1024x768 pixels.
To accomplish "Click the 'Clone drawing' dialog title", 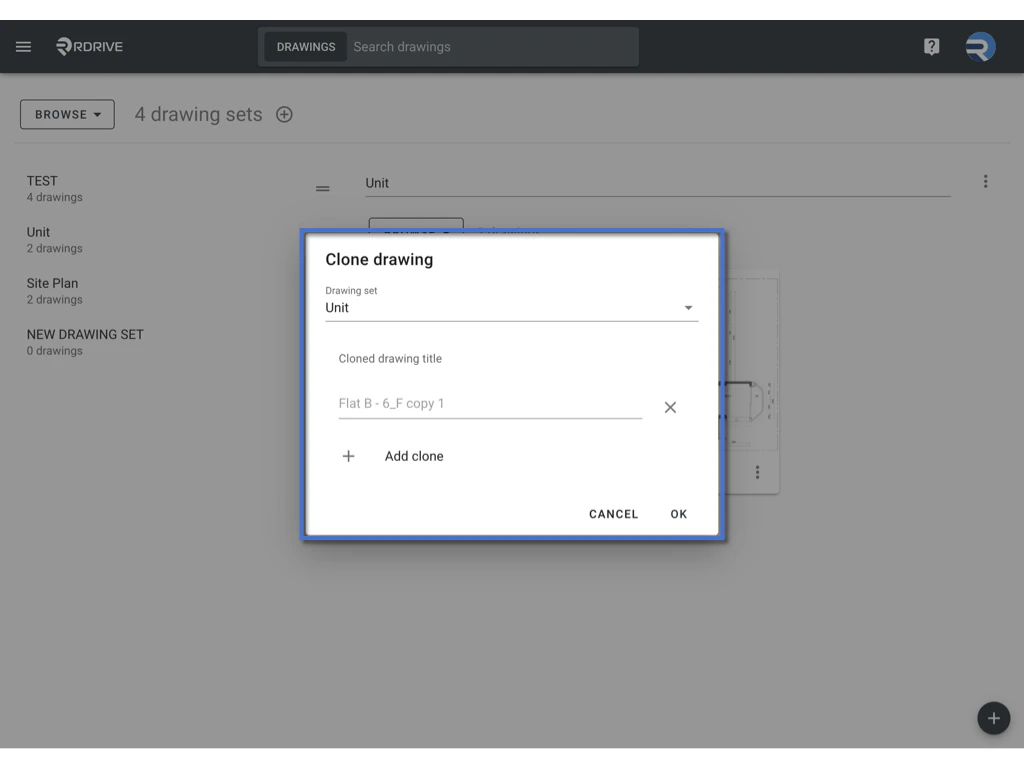I will 379,259.
